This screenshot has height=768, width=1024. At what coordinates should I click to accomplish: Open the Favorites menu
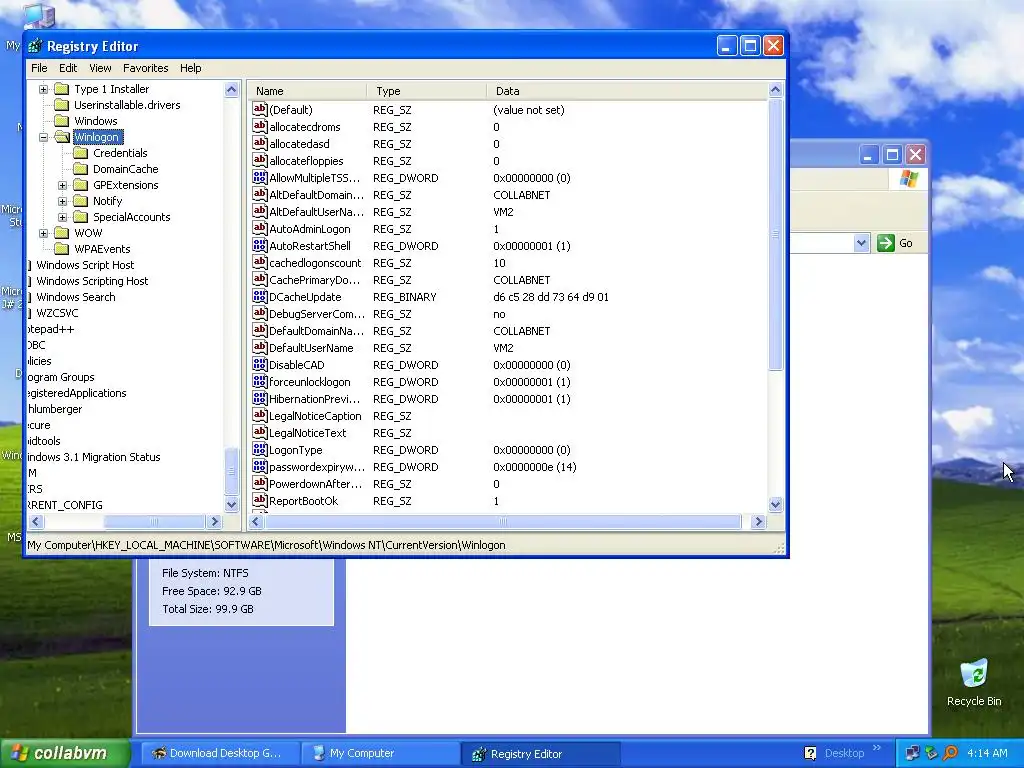point(146,68)
